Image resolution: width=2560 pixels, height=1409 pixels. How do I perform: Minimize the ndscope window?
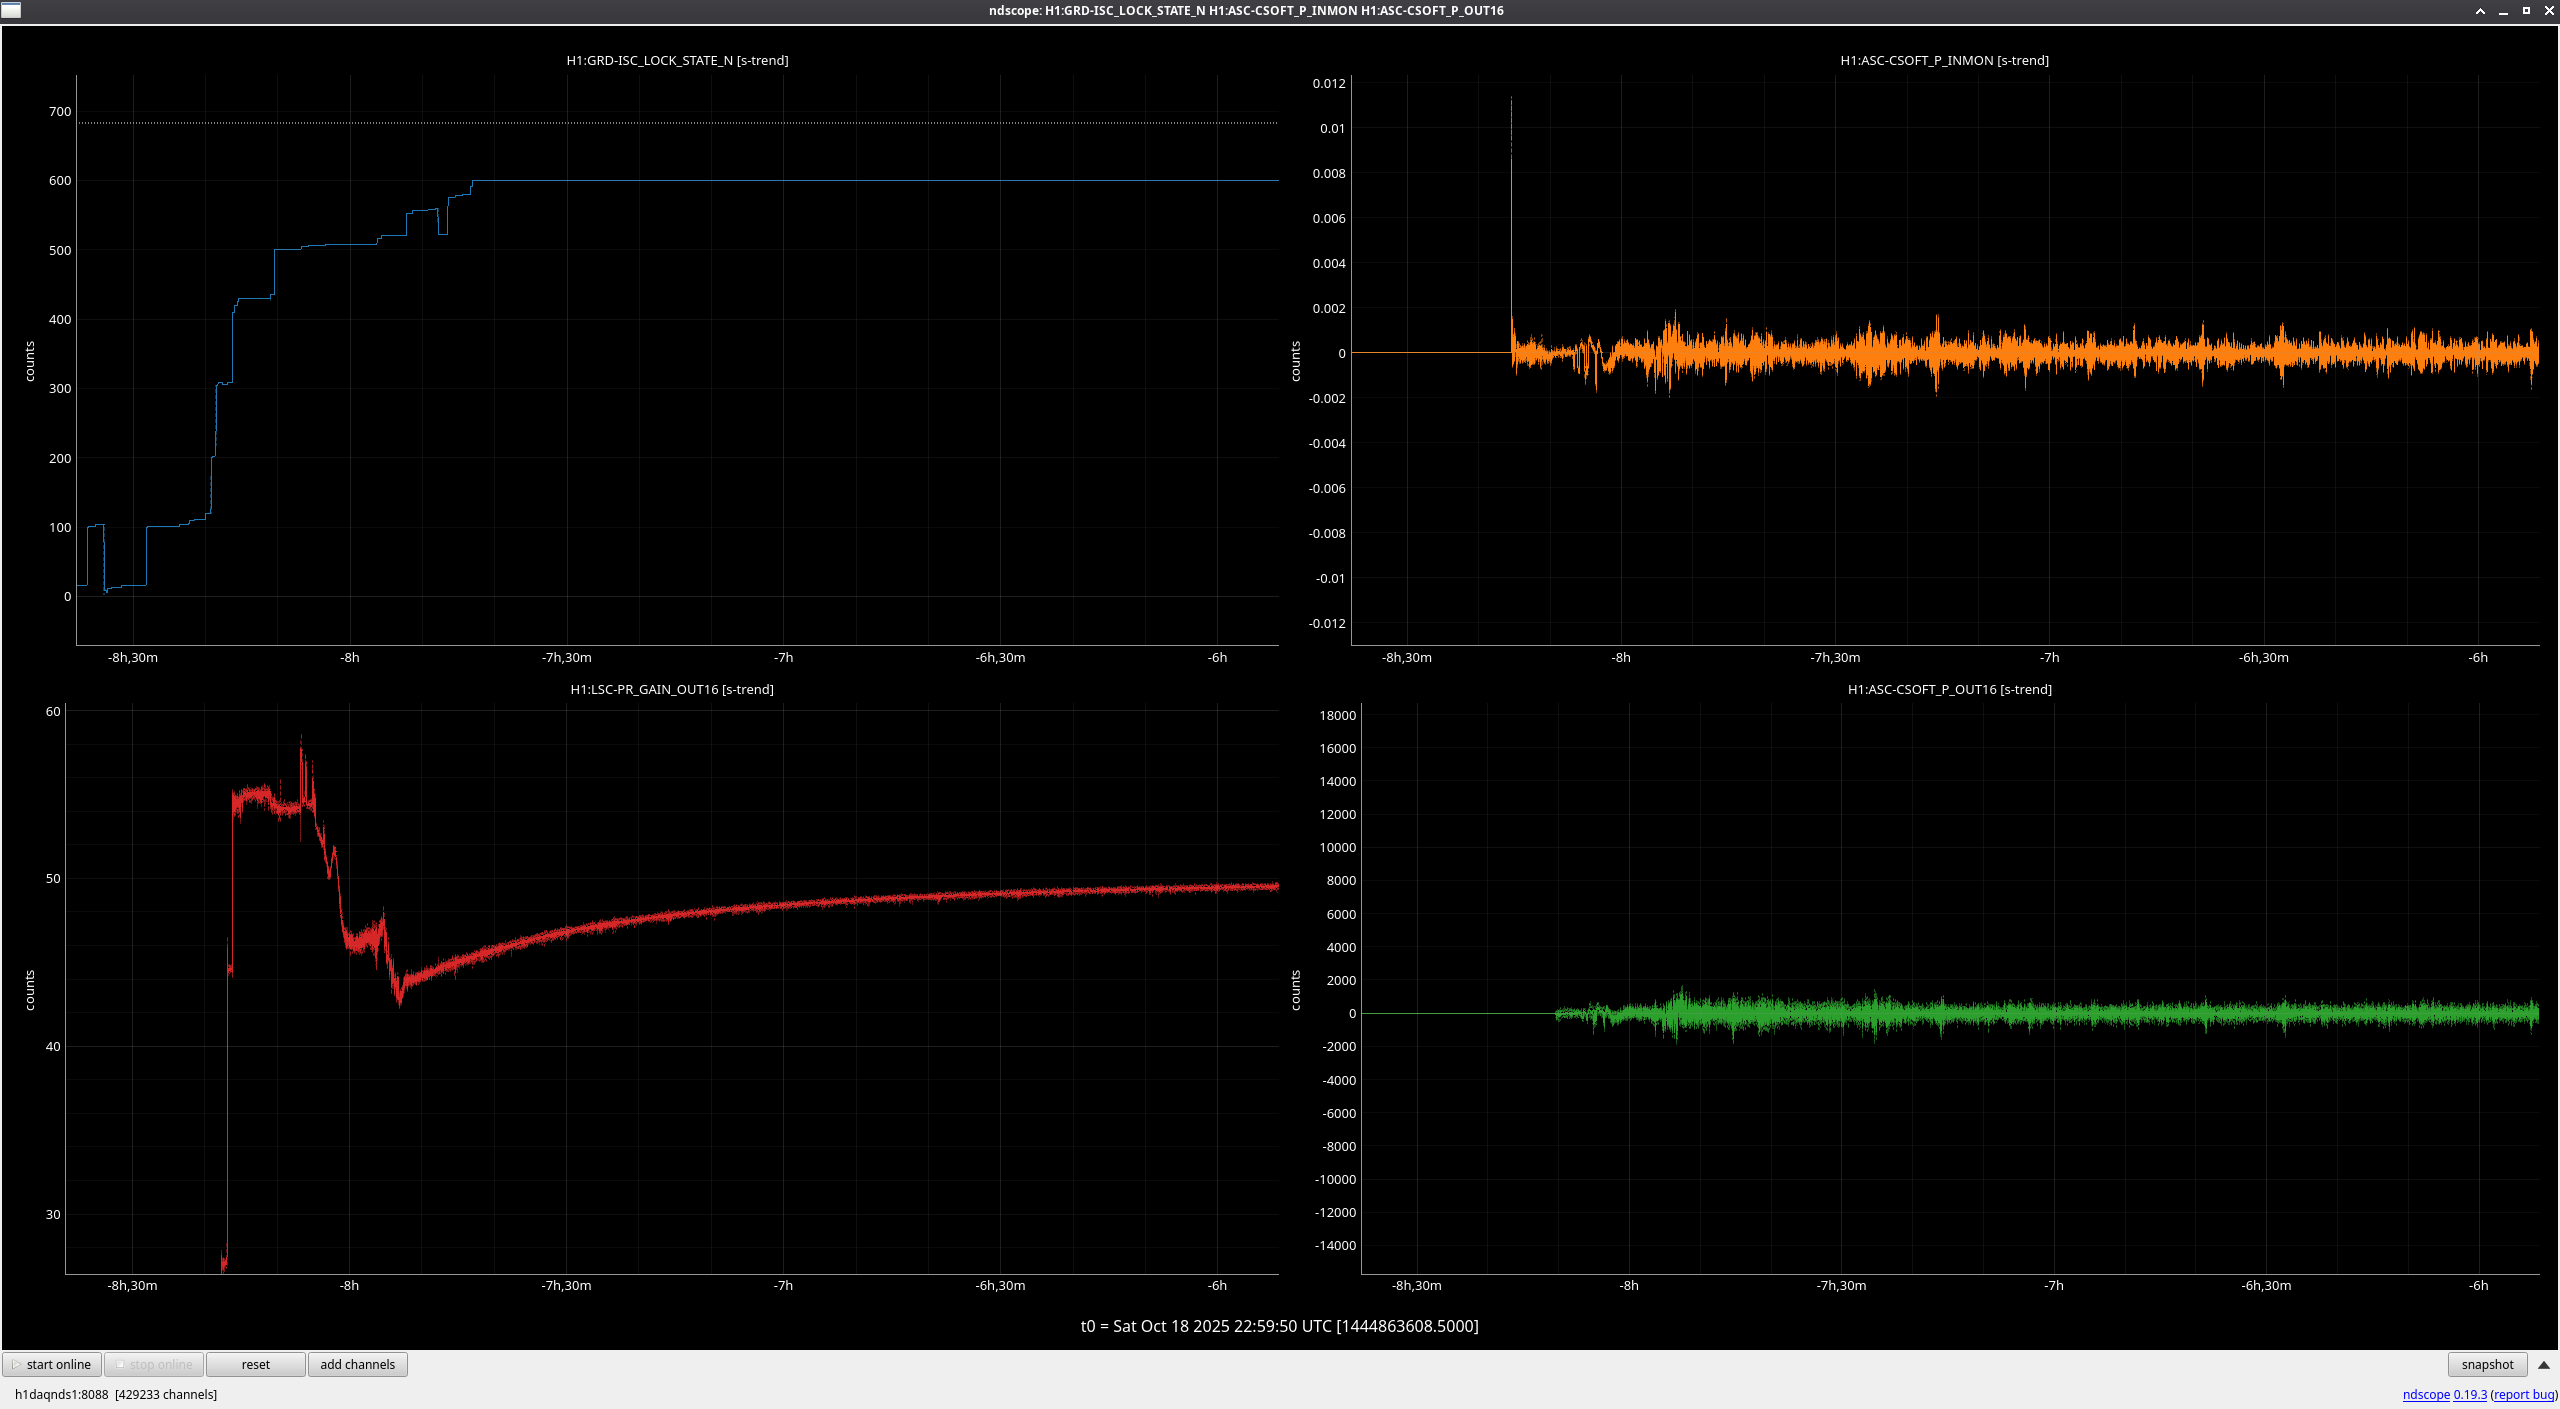pyautogui.click(x=2503, y=10)
